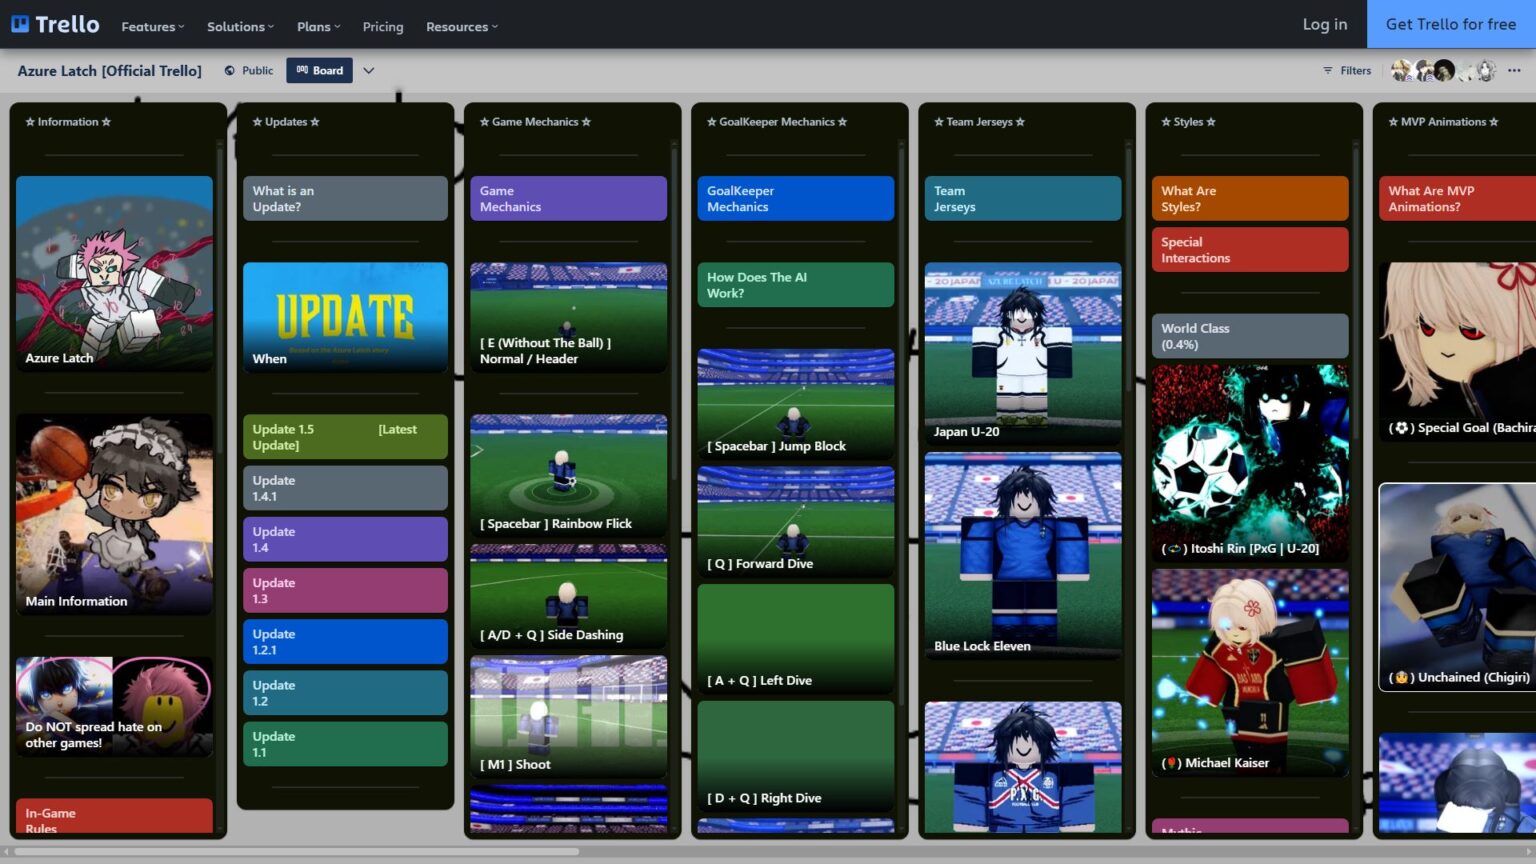Viewport: 1536px width, 864px height.
Task: Click the Pricing link
Action: point(383,27)
